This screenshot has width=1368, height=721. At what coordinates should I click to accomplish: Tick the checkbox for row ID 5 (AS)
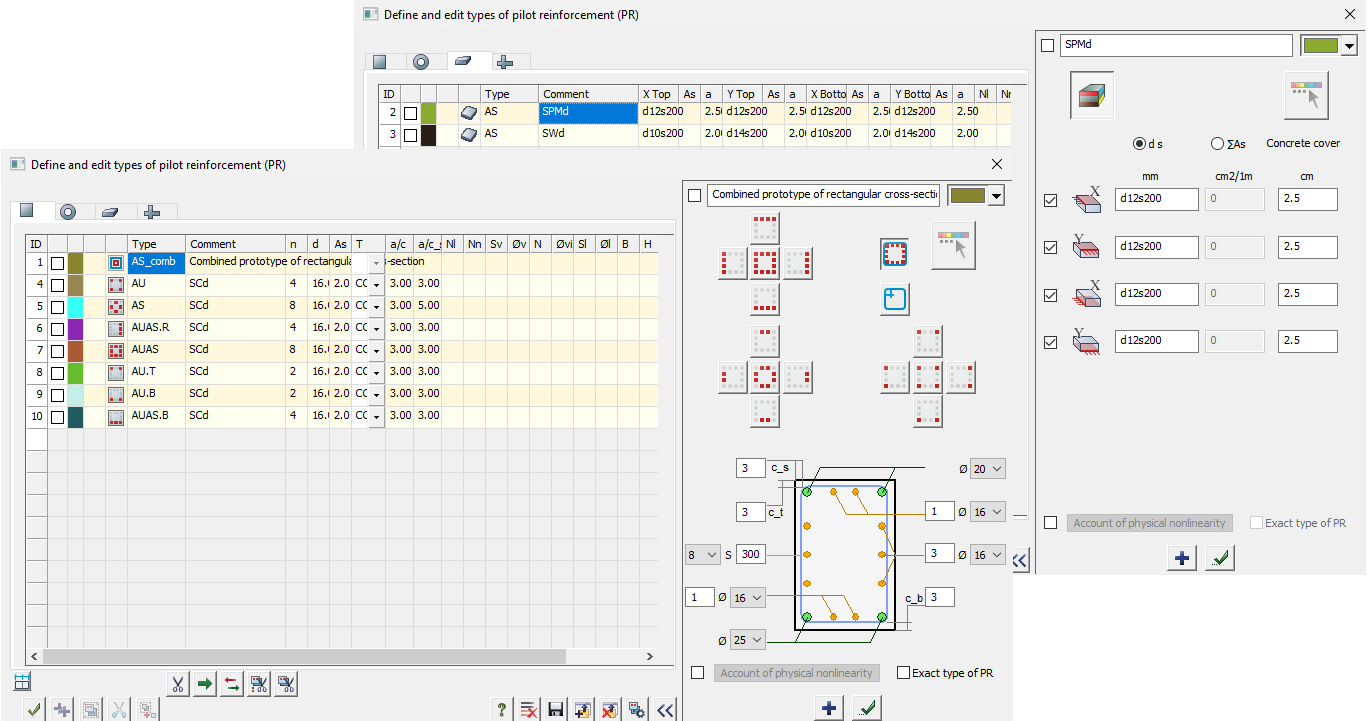tap(58, 306)
